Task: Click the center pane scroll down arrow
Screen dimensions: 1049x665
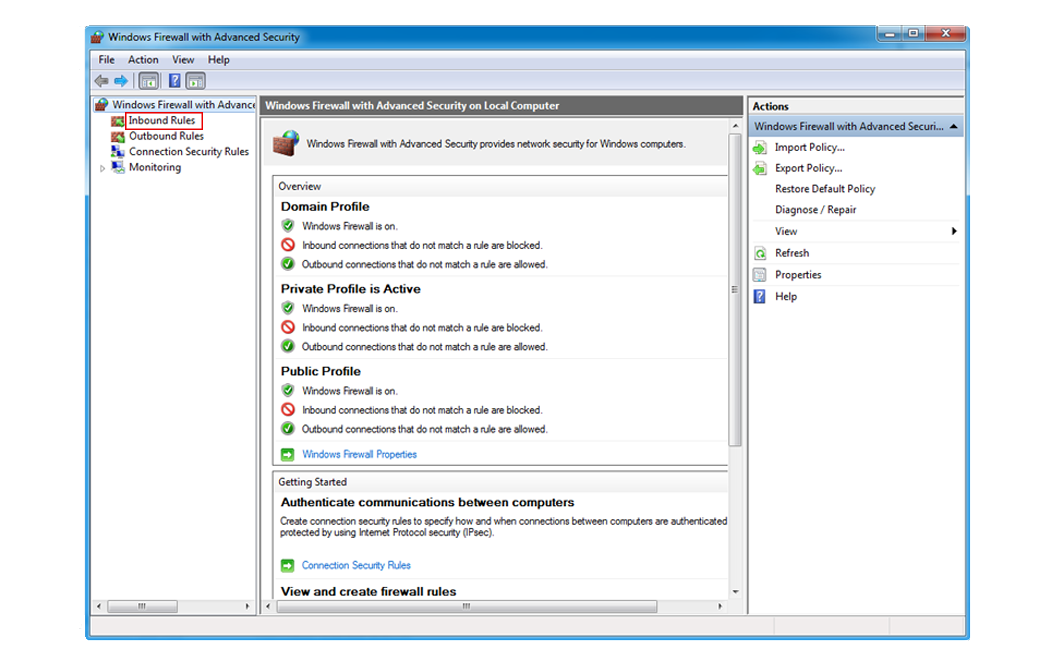Action: (735, 591)
